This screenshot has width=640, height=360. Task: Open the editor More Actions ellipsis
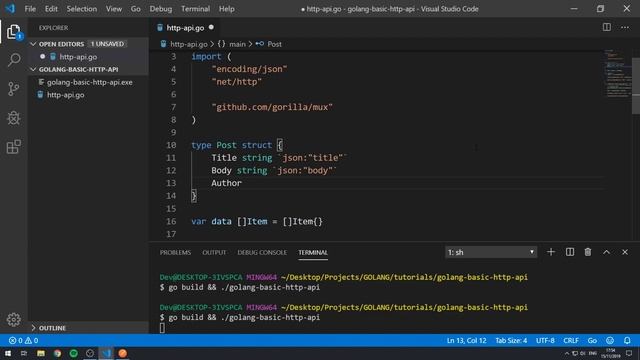point(625,27)
